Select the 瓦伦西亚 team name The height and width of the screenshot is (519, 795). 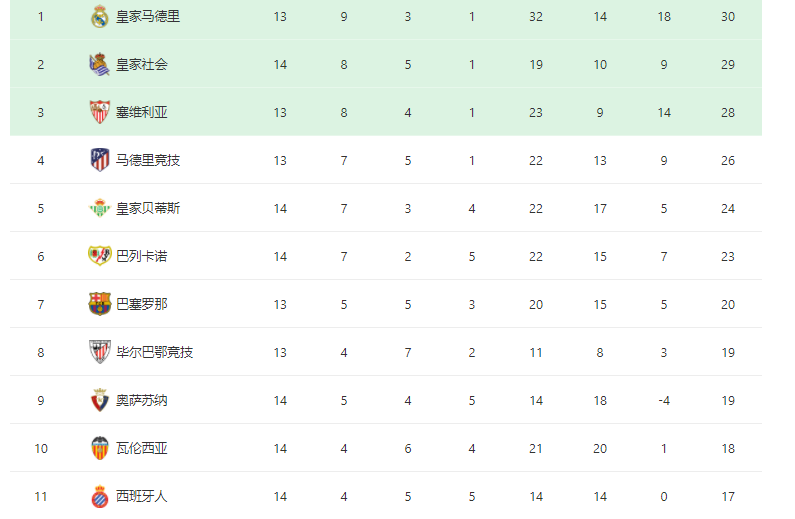(x=142, y=448)
